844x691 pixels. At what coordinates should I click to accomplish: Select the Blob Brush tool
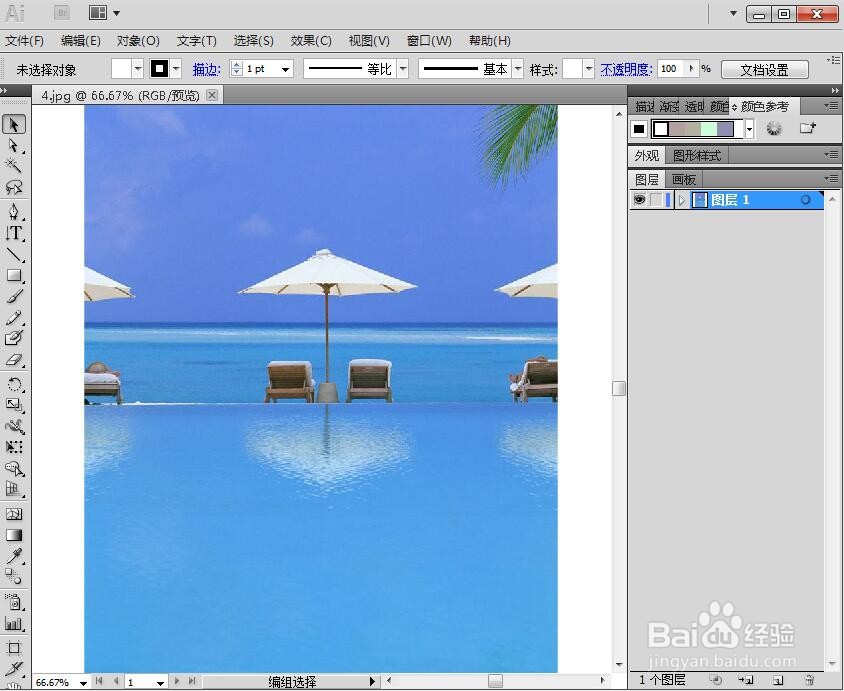coord(14,338)
